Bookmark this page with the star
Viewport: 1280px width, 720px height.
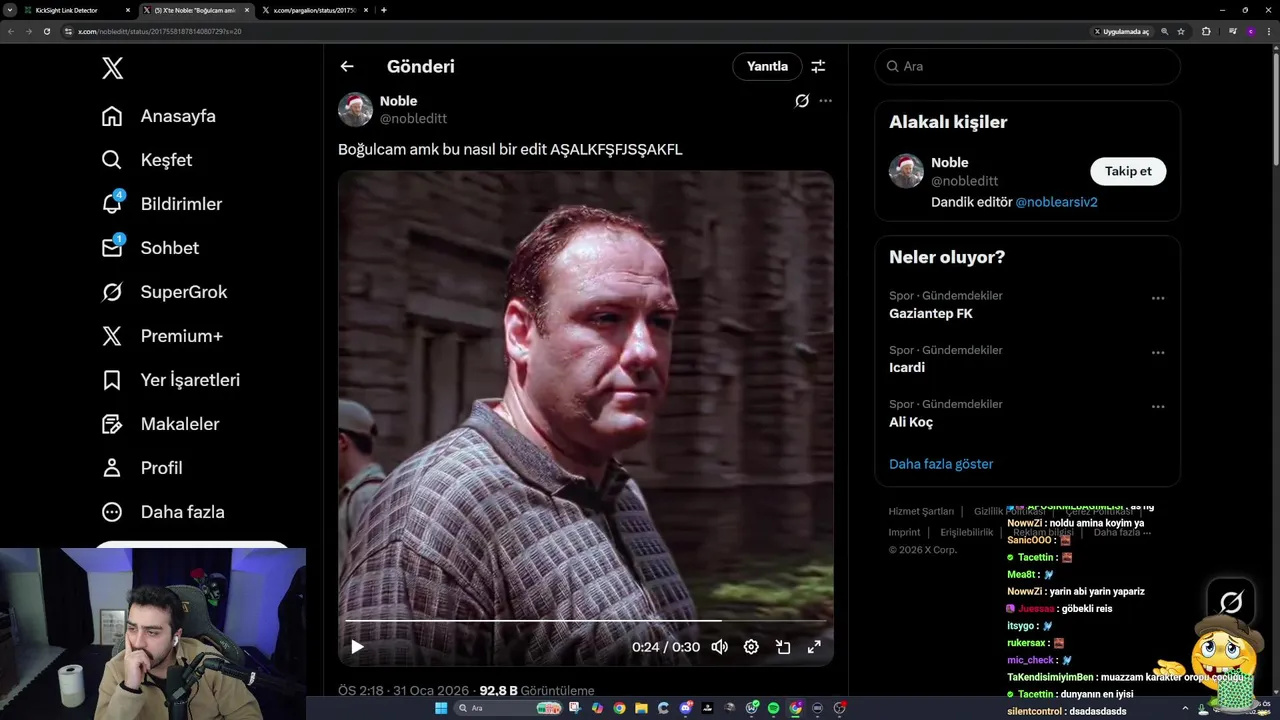point(1181,31)
